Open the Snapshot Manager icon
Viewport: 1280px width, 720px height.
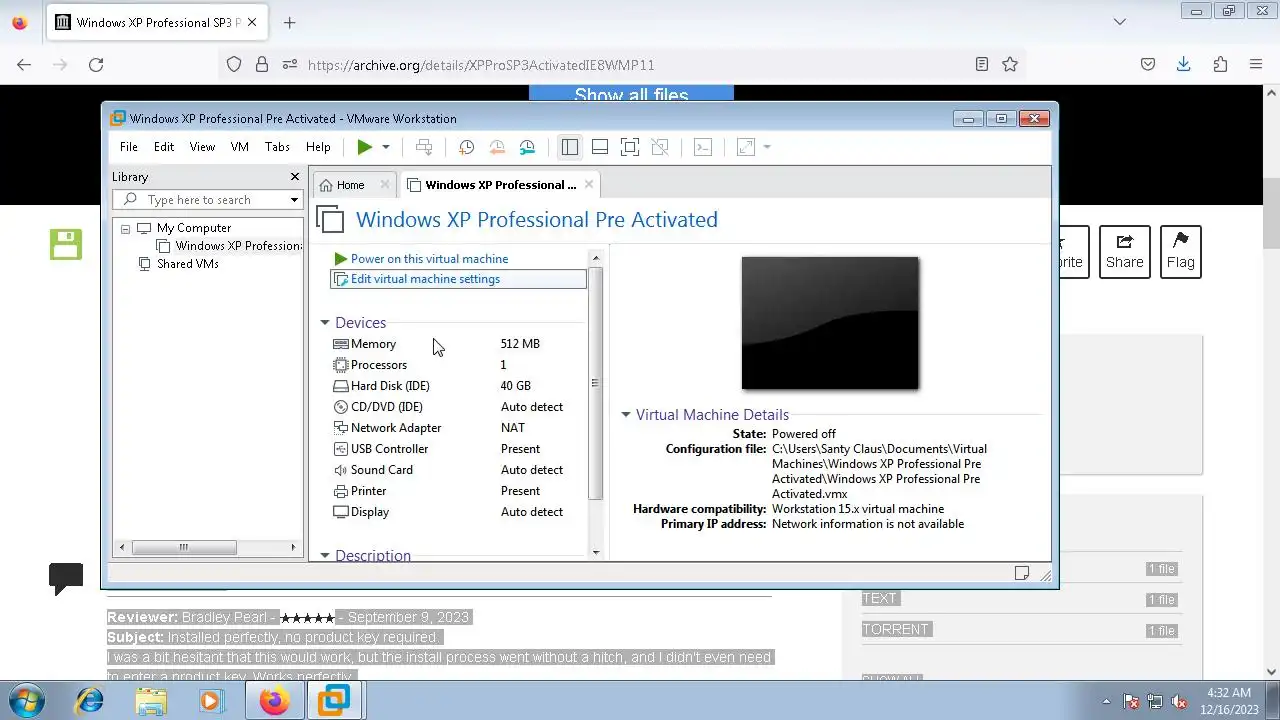[527, 147]
